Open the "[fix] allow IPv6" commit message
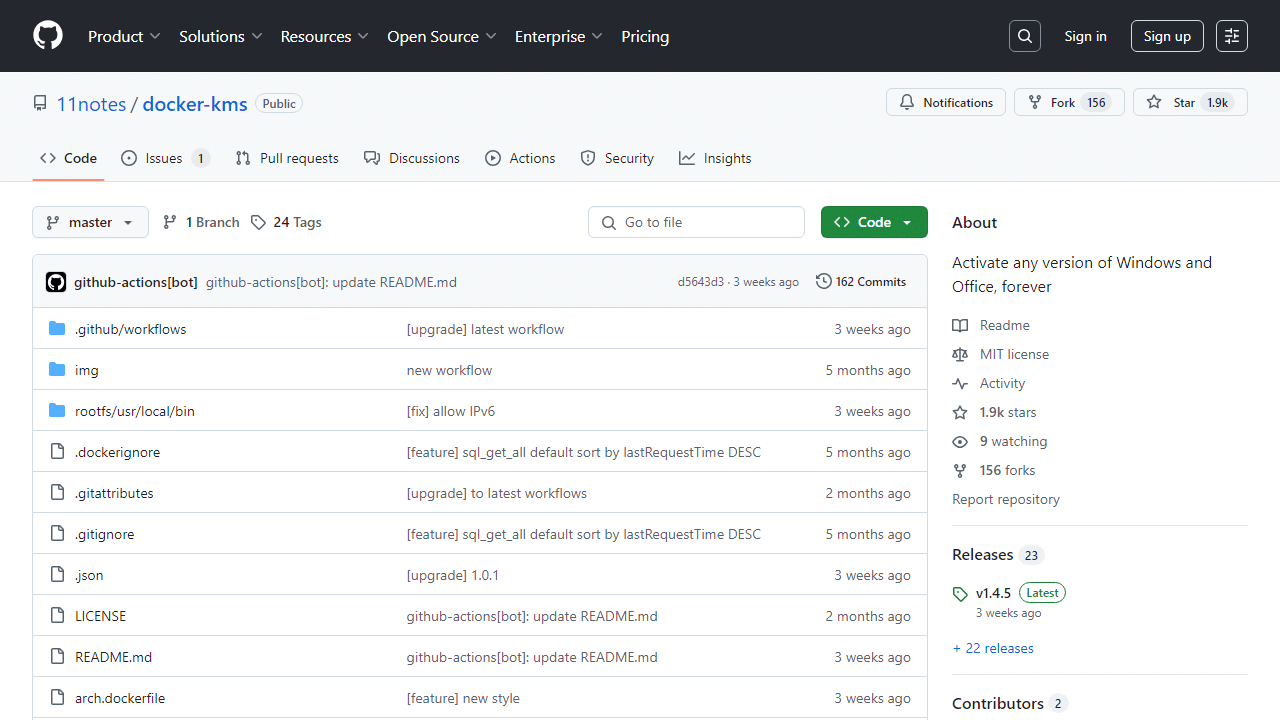Viewport: 1280px width, 720px height. (451, 411)
